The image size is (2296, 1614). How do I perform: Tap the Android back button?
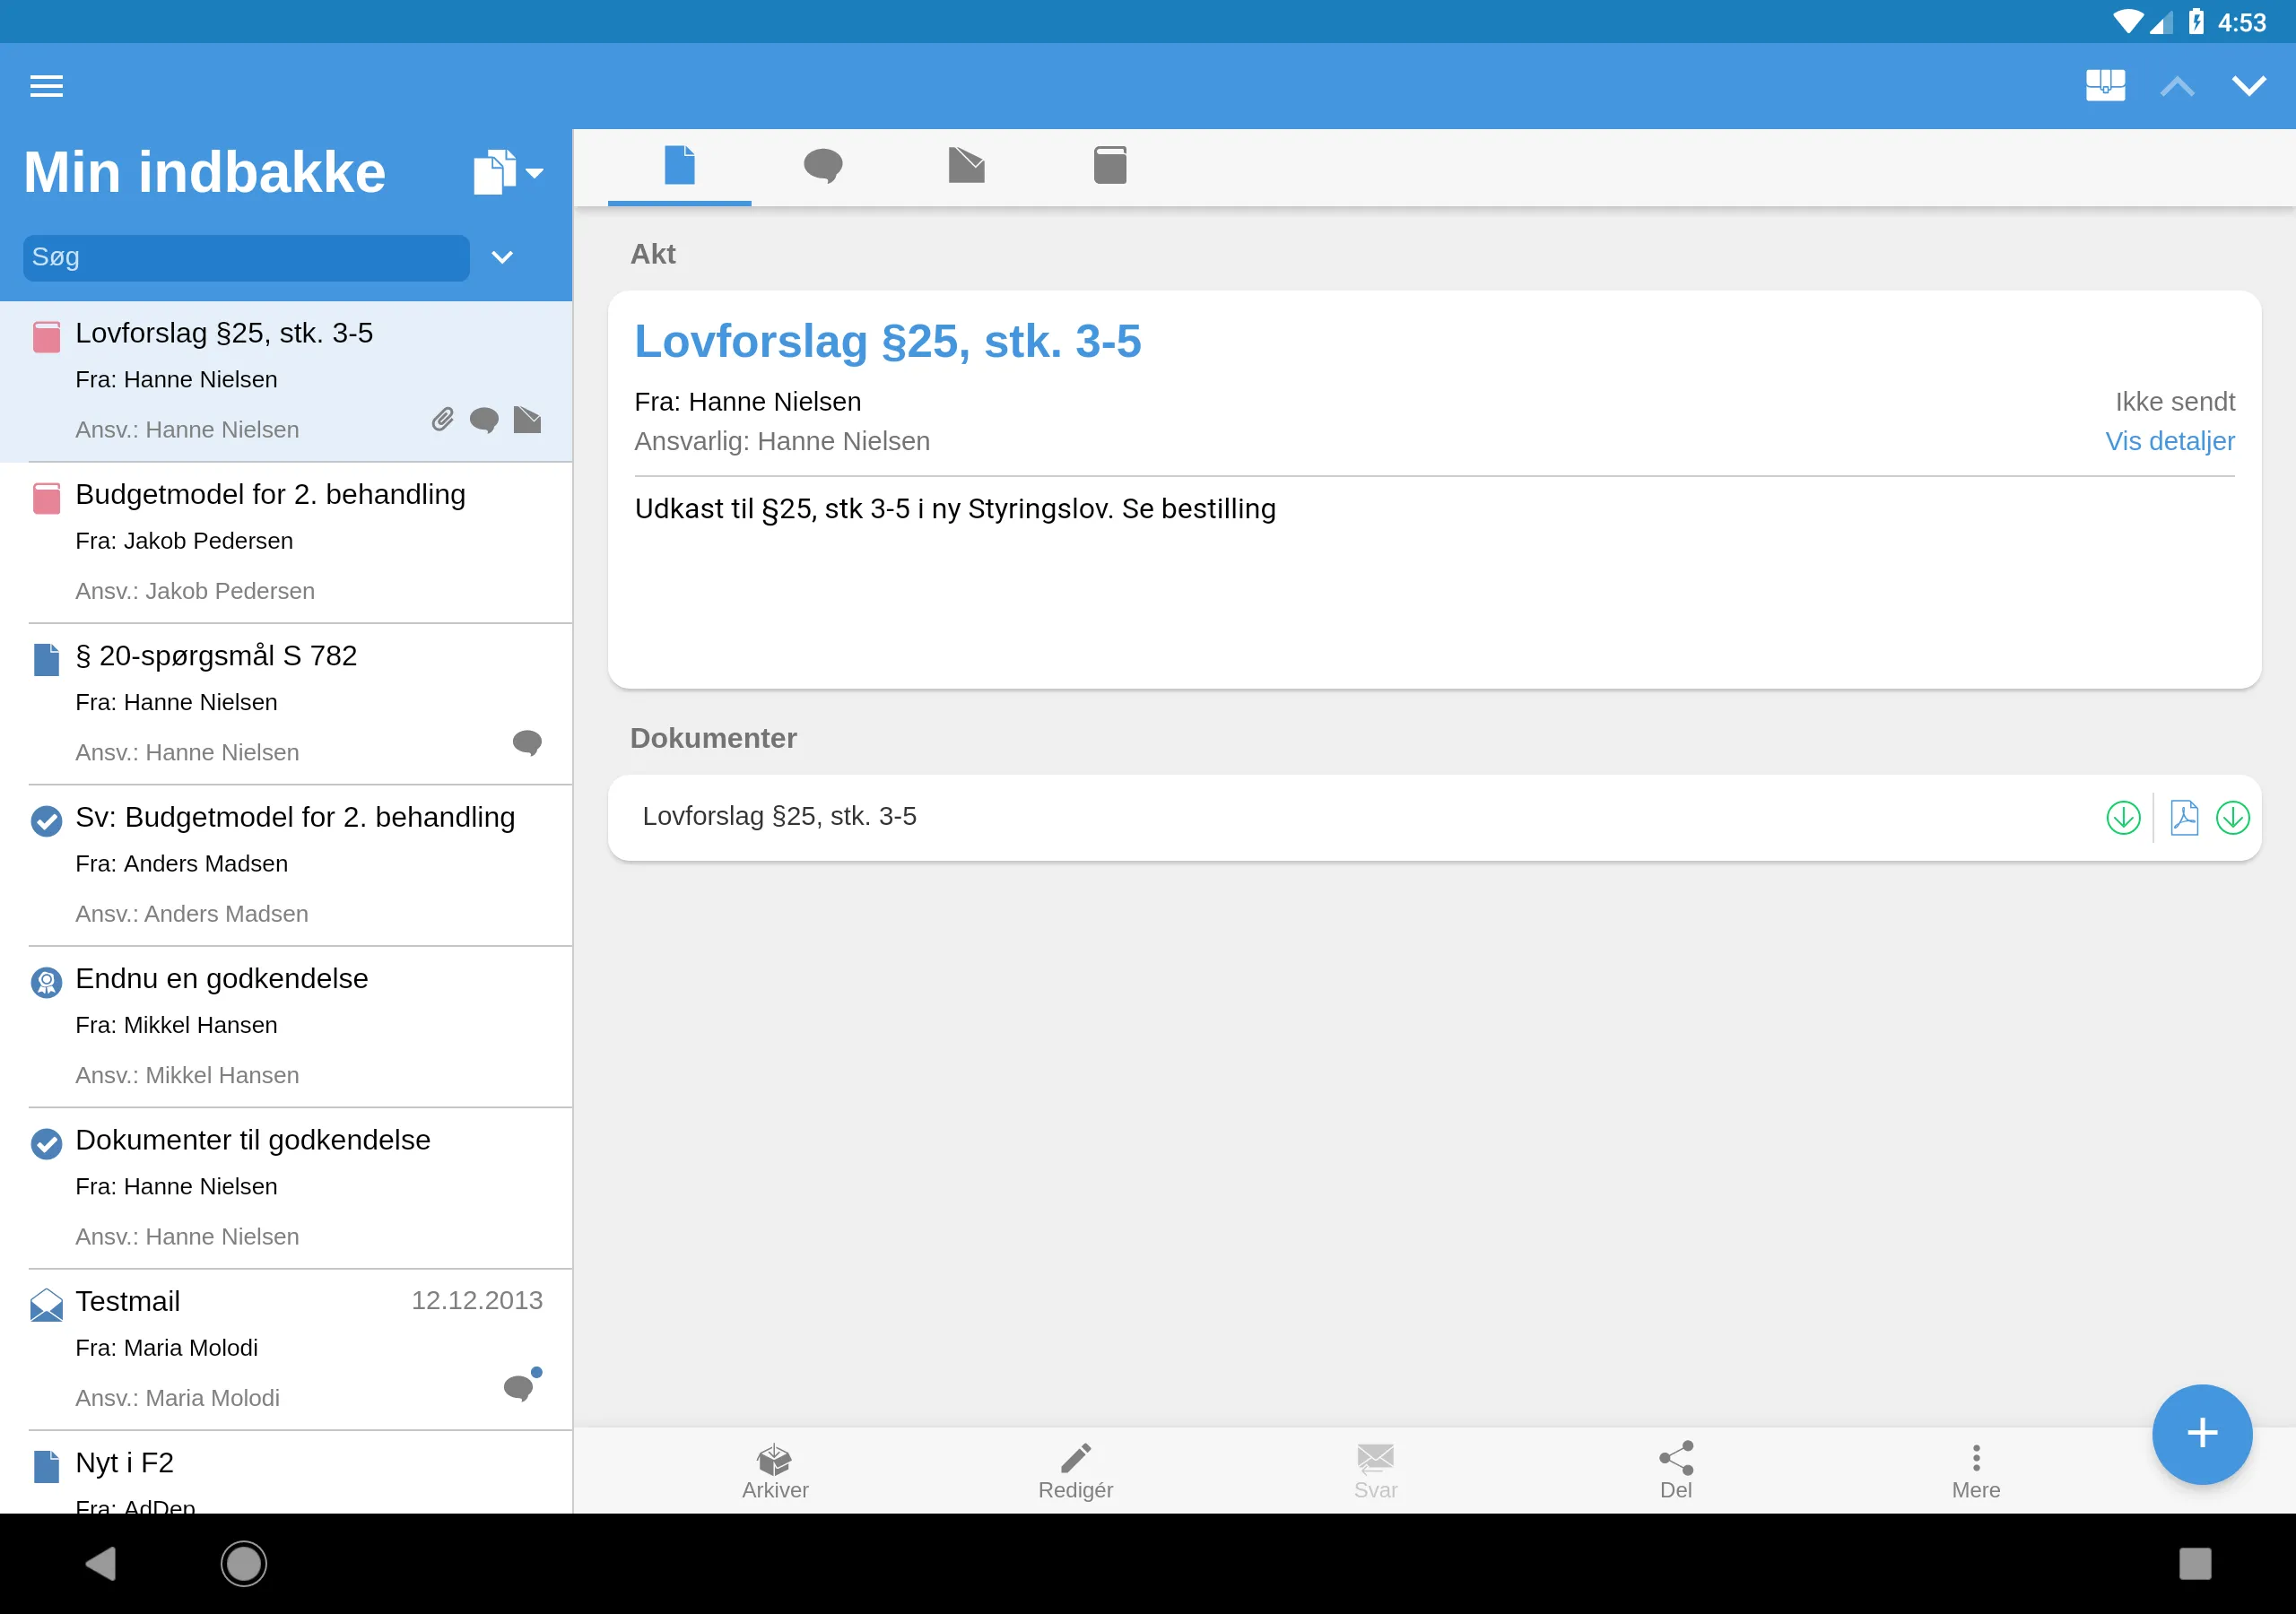[x=101, y=1563]
